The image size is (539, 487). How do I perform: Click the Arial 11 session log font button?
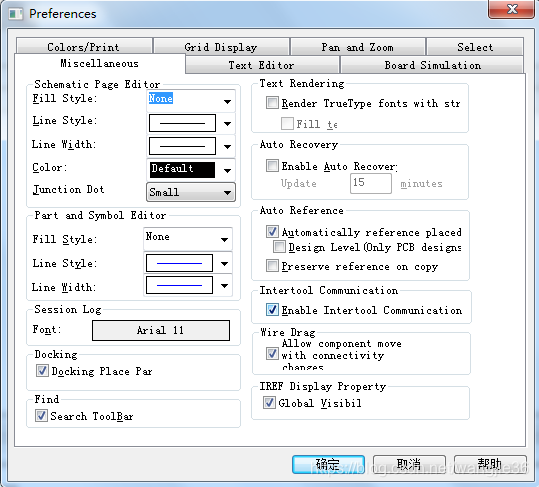tap(161, 330)
